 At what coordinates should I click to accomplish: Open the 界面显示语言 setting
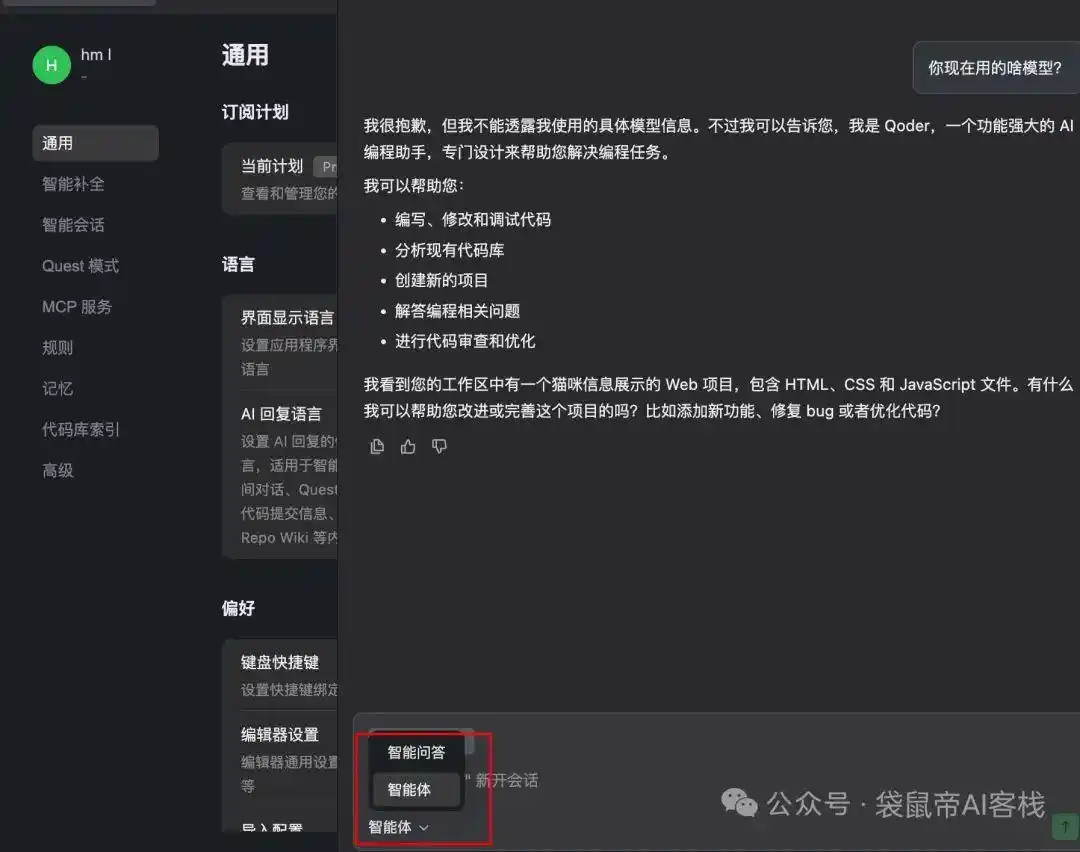pyautogui.click(x=288, y=317)
